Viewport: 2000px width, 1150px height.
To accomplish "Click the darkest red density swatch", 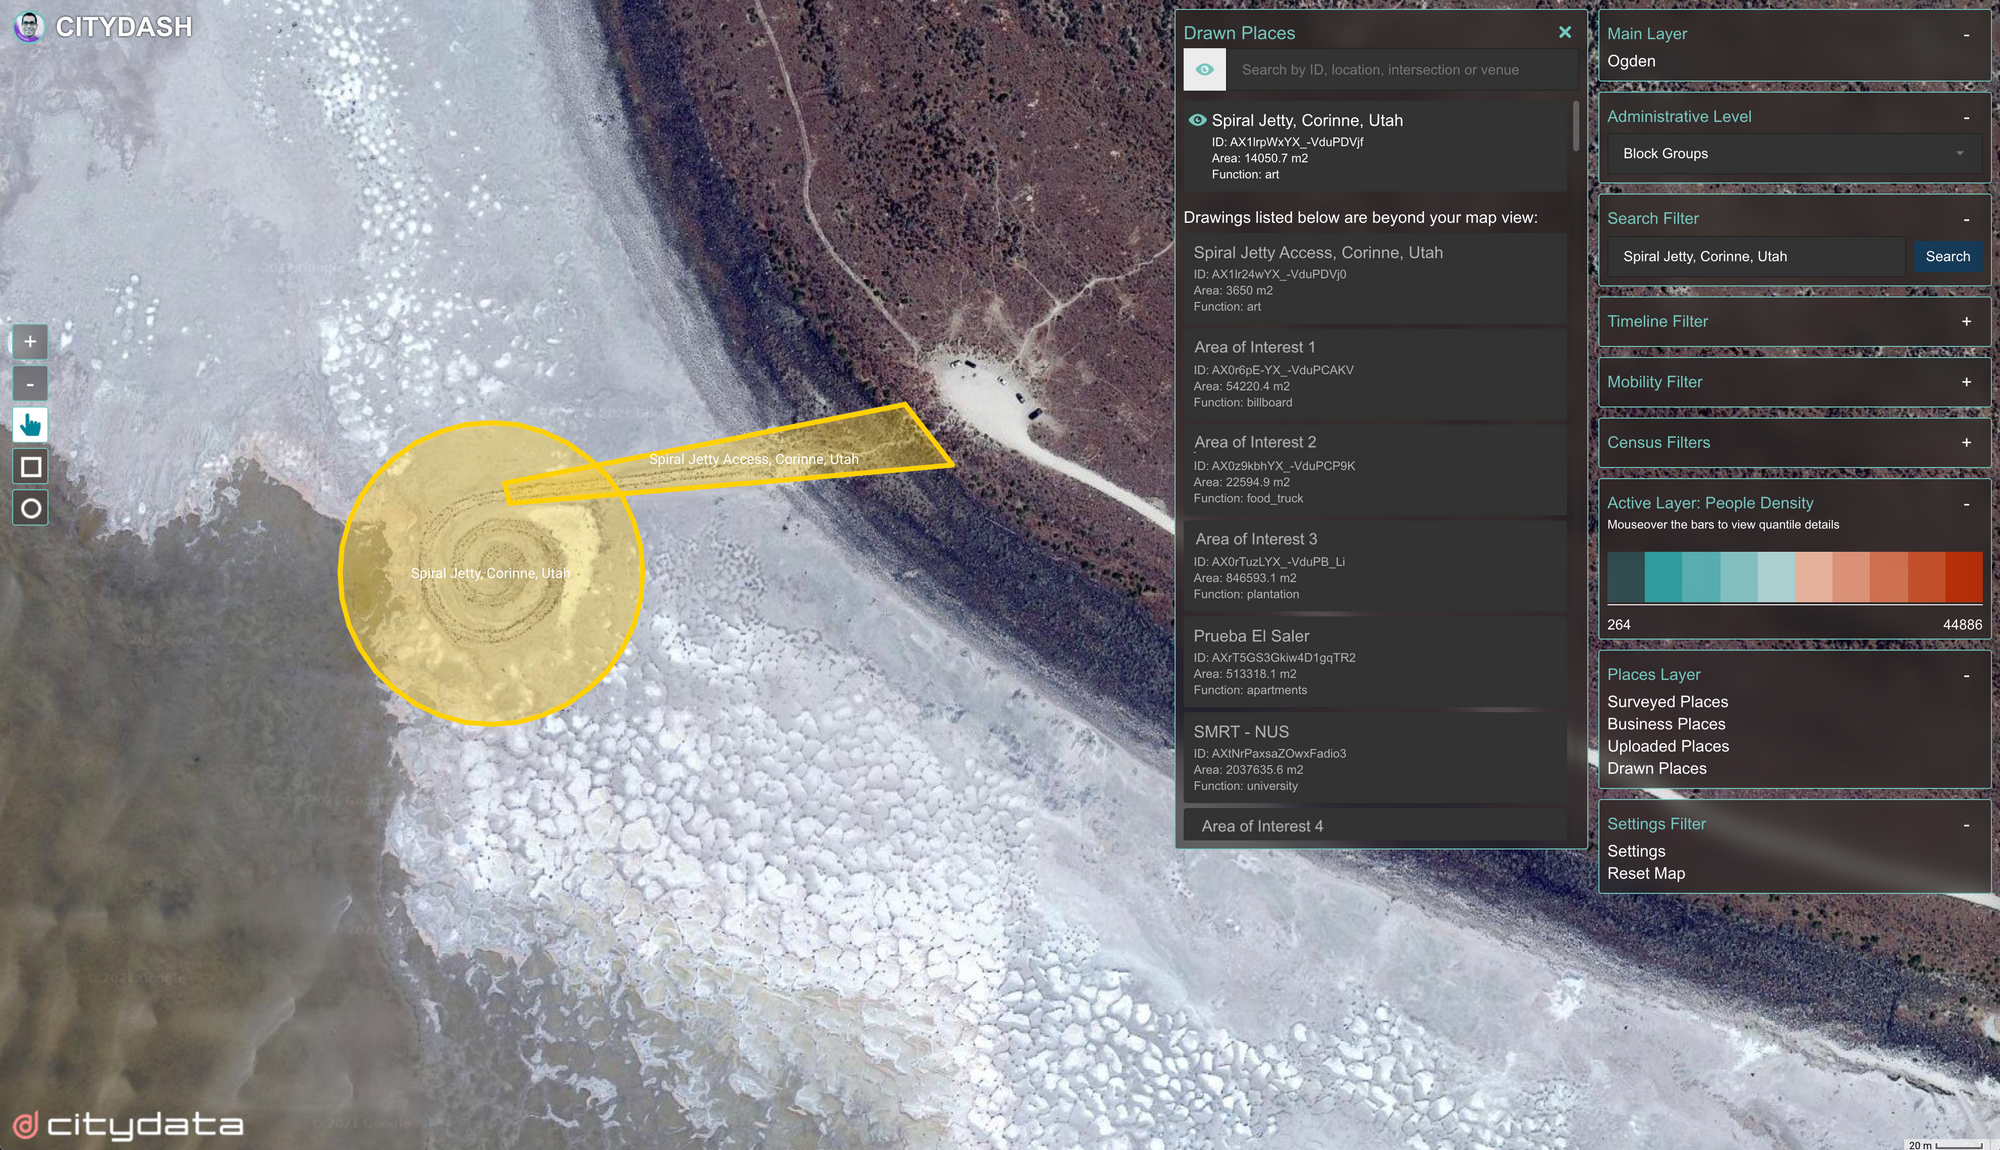I will pos(1963,577).
